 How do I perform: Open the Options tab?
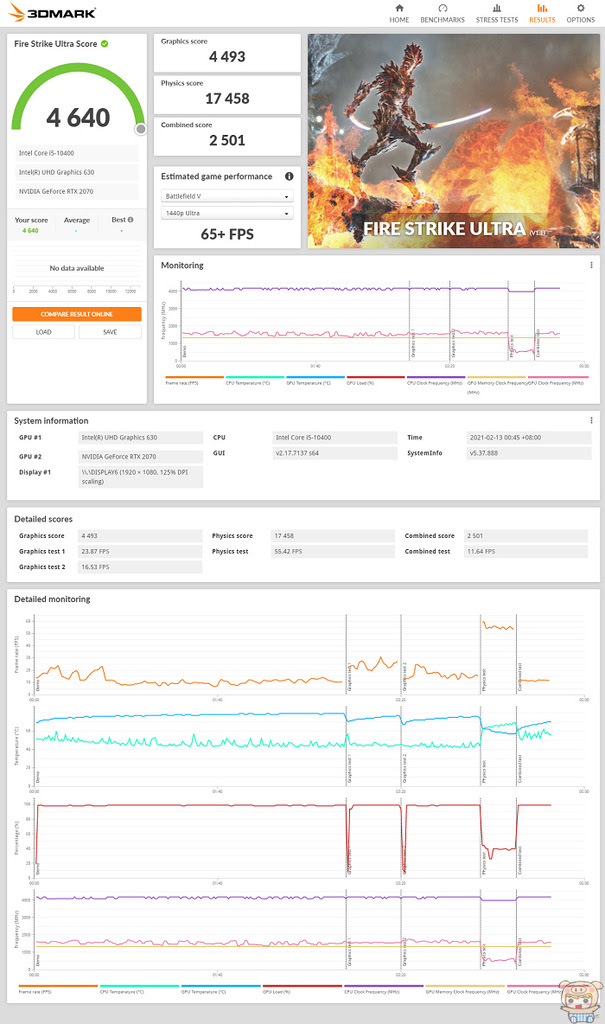(580, 14)
